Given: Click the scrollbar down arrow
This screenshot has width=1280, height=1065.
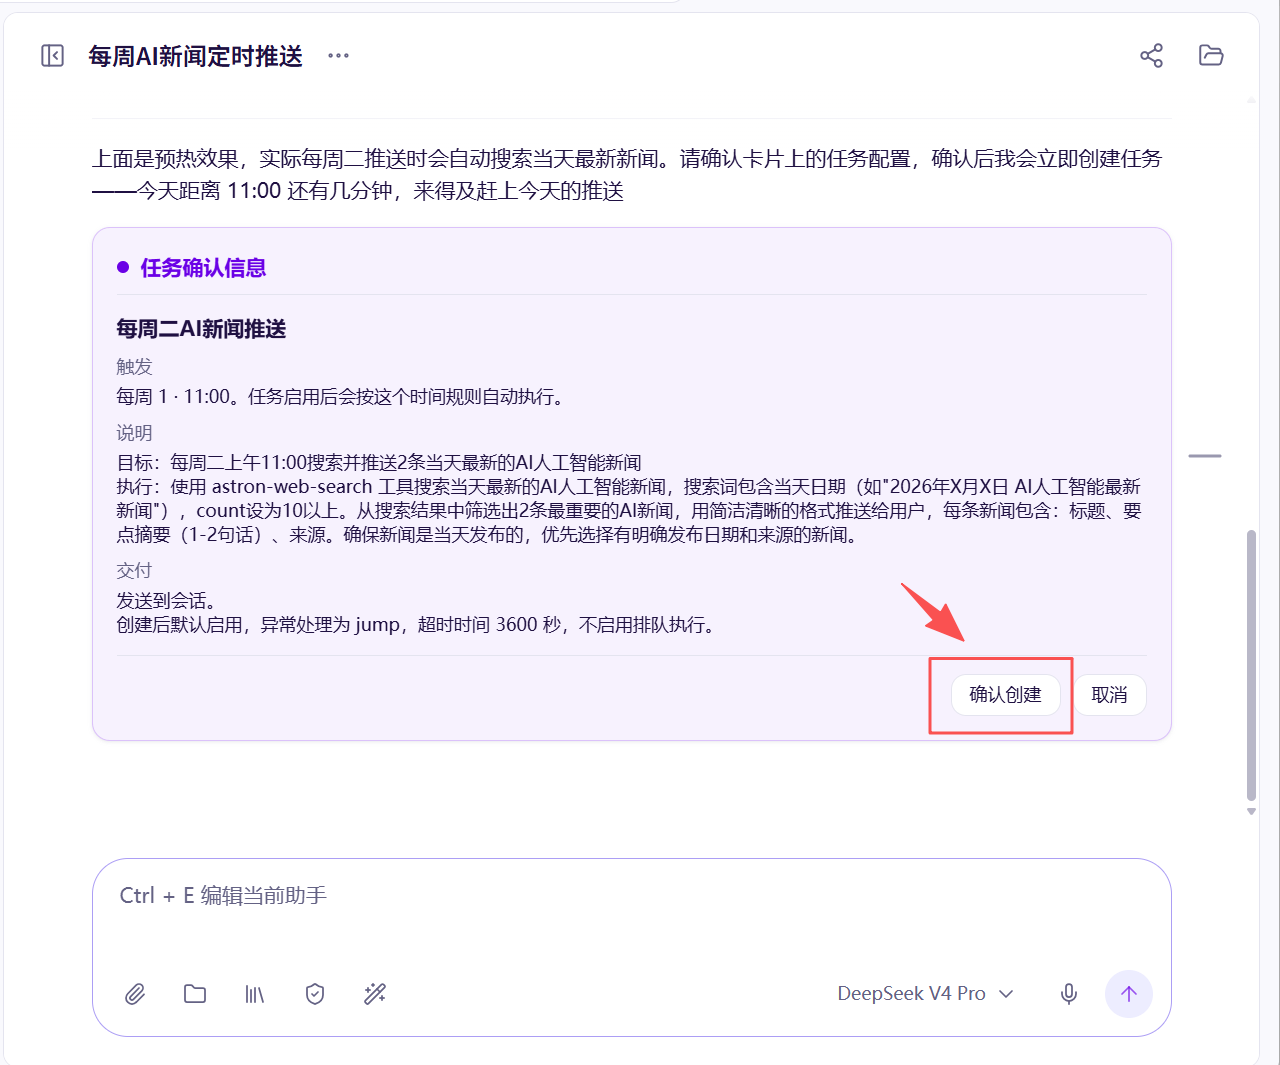Looking at the screenshot, I should tap(1251, 812).
